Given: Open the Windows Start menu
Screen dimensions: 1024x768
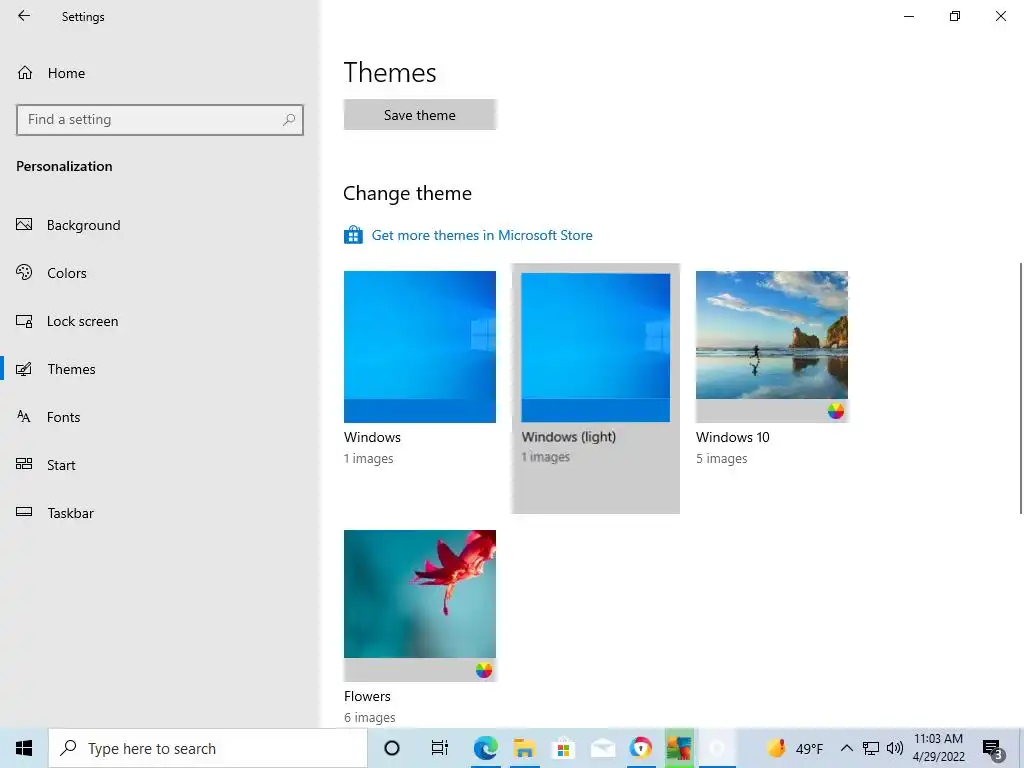Looking at the screenshot, I should [x=24, y=748].
